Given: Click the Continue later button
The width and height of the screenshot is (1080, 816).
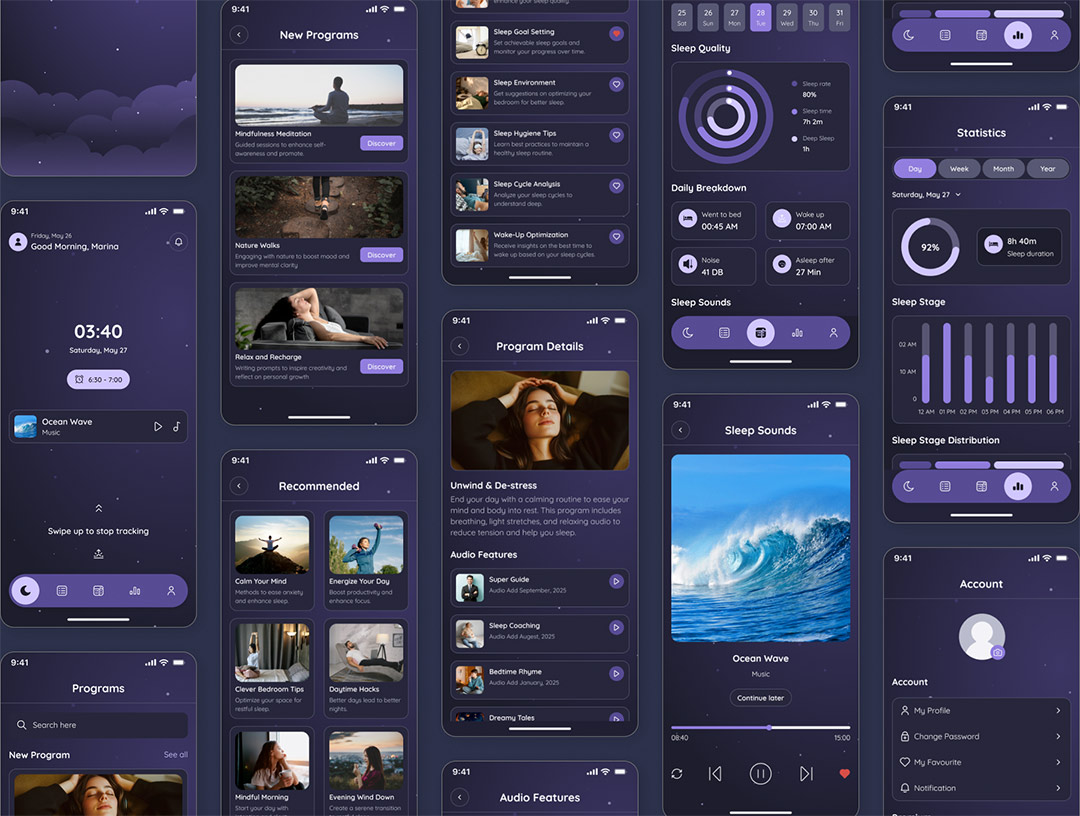Looking at the screenshot, I should pyautogui.click(x=760, y=698).
